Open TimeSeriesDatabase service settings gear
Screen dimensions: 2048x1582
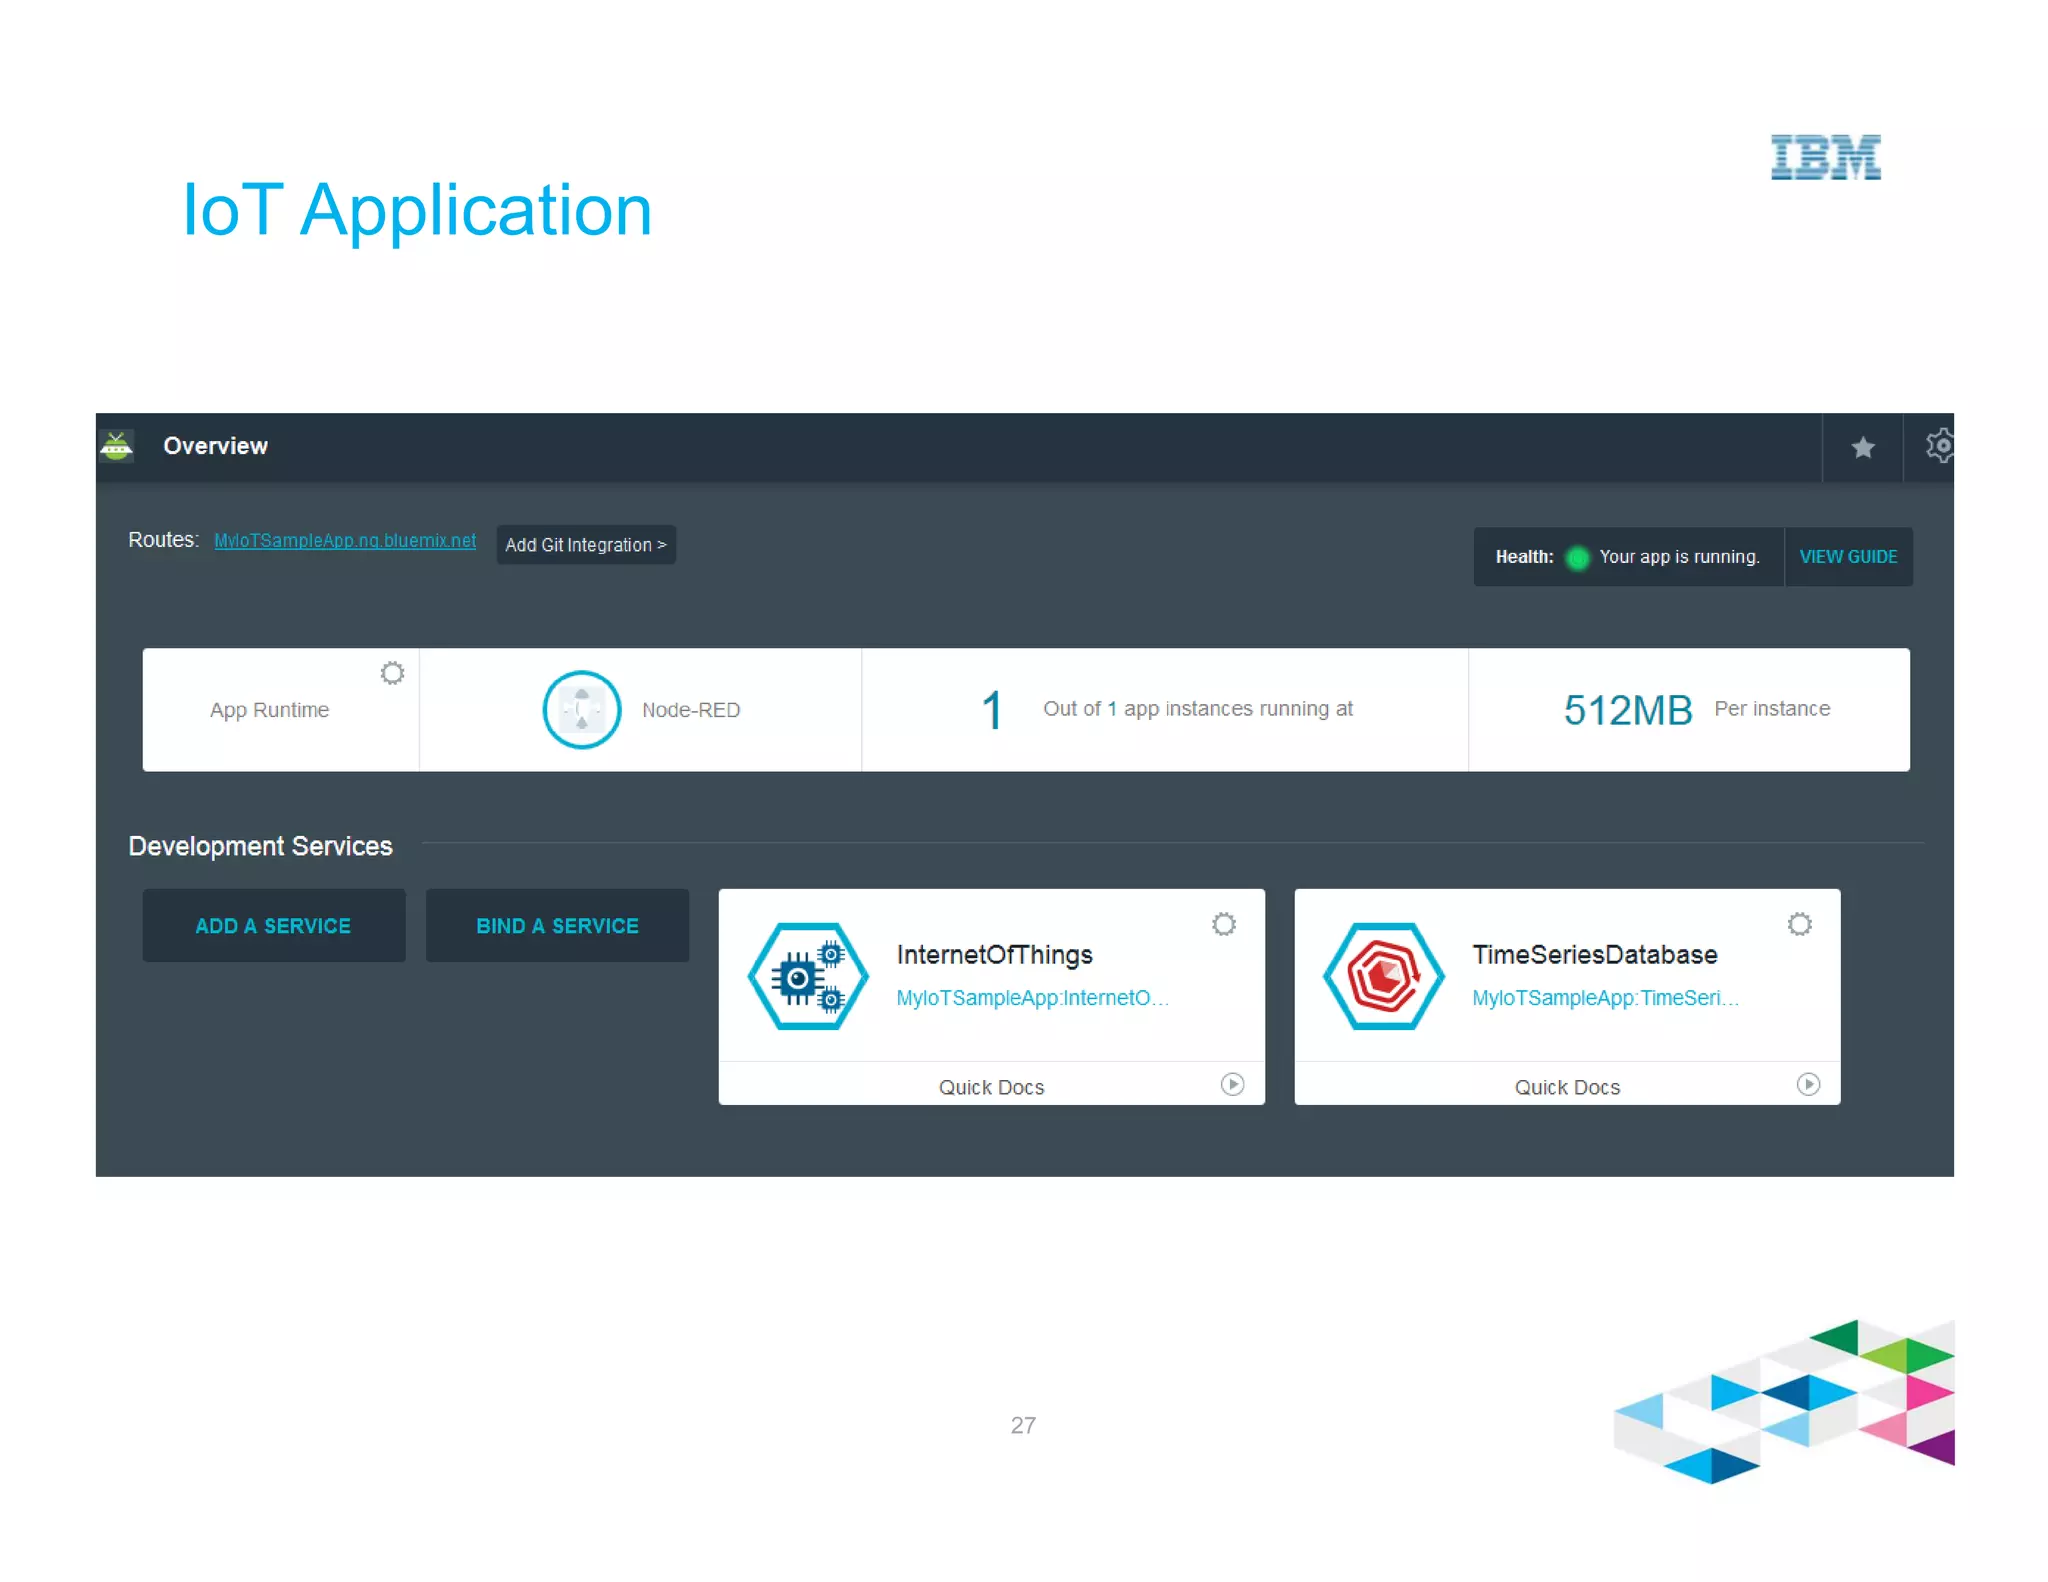1799,924
